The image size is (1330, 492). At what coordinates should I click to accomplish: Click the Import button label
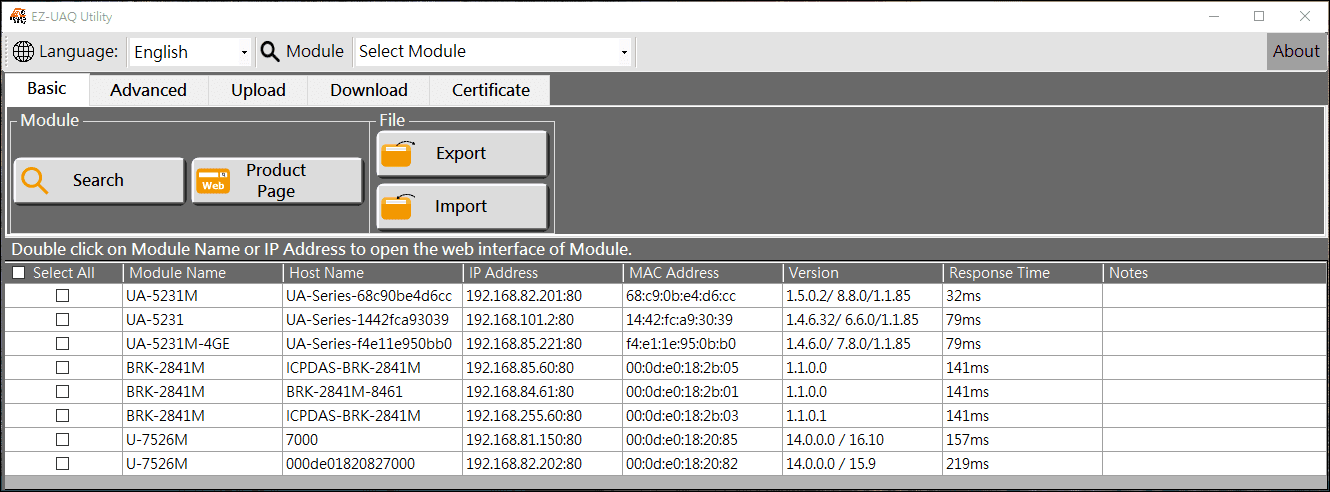pos(461,207)
